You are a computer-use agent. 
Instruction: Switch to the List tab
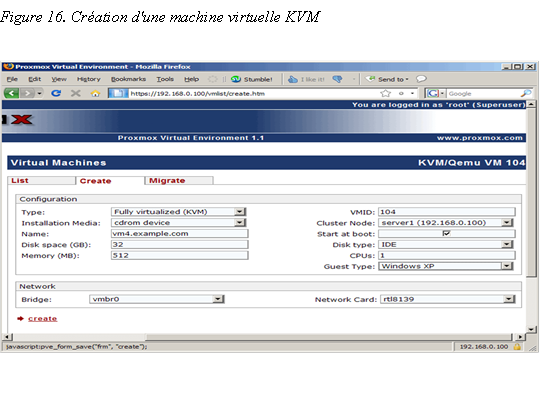[41, 180]
